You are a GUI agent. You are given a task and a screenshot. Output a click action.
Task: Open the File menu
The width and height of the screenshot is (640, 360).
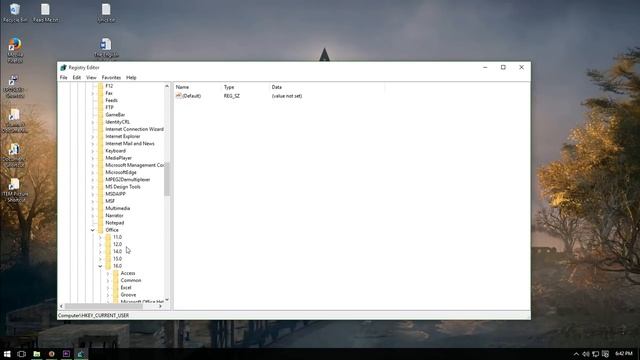click(64, 78)
